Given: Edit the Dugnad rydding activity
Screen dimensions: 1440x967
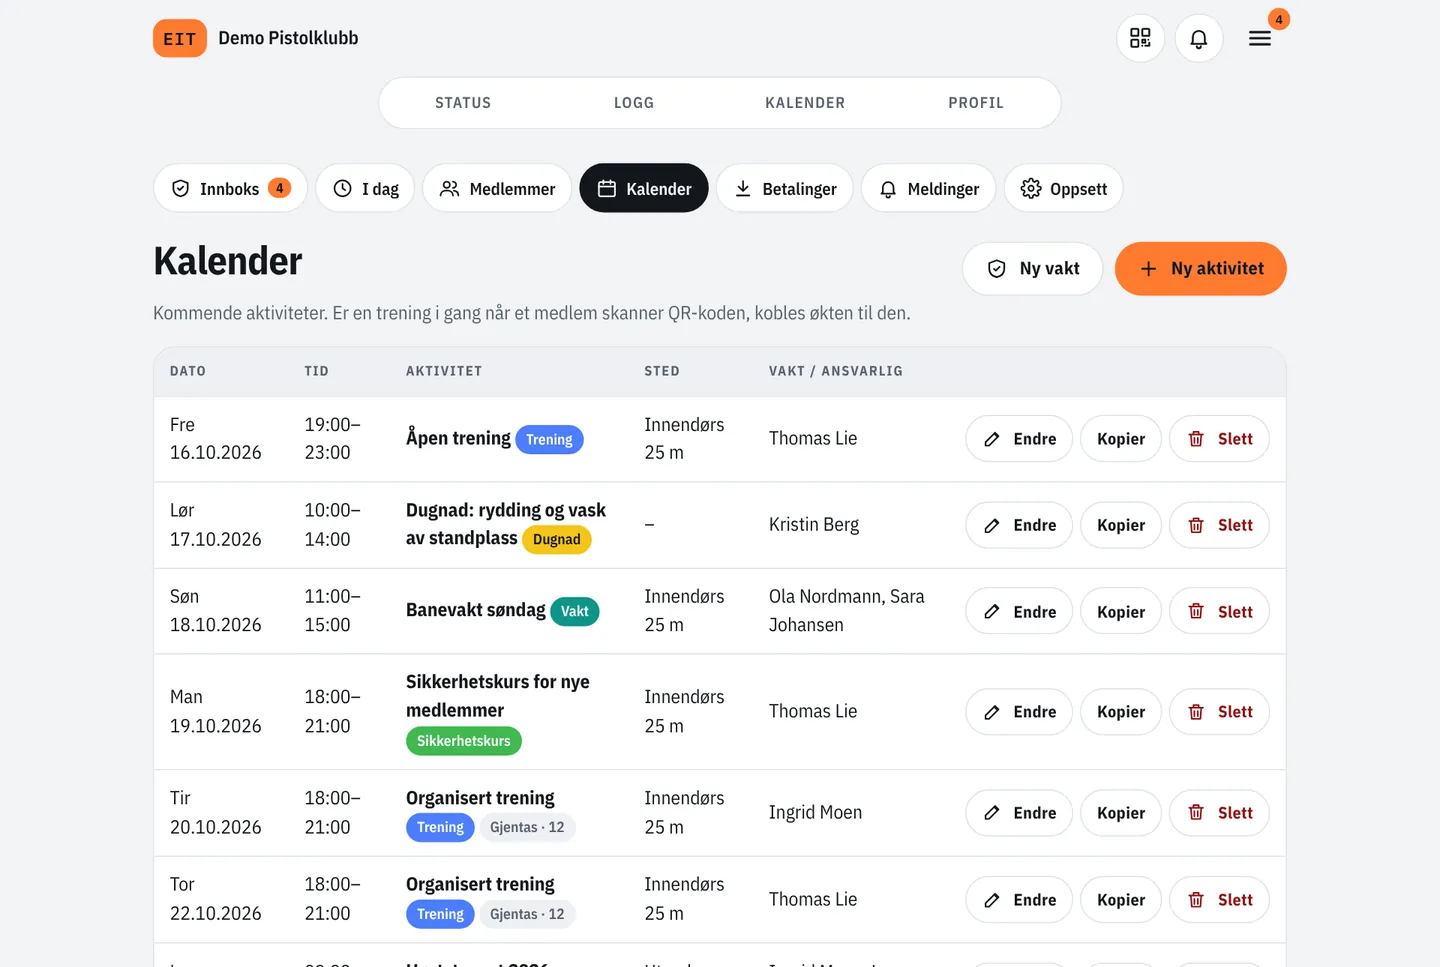Looking at the screenshot, I should 1019,525.
